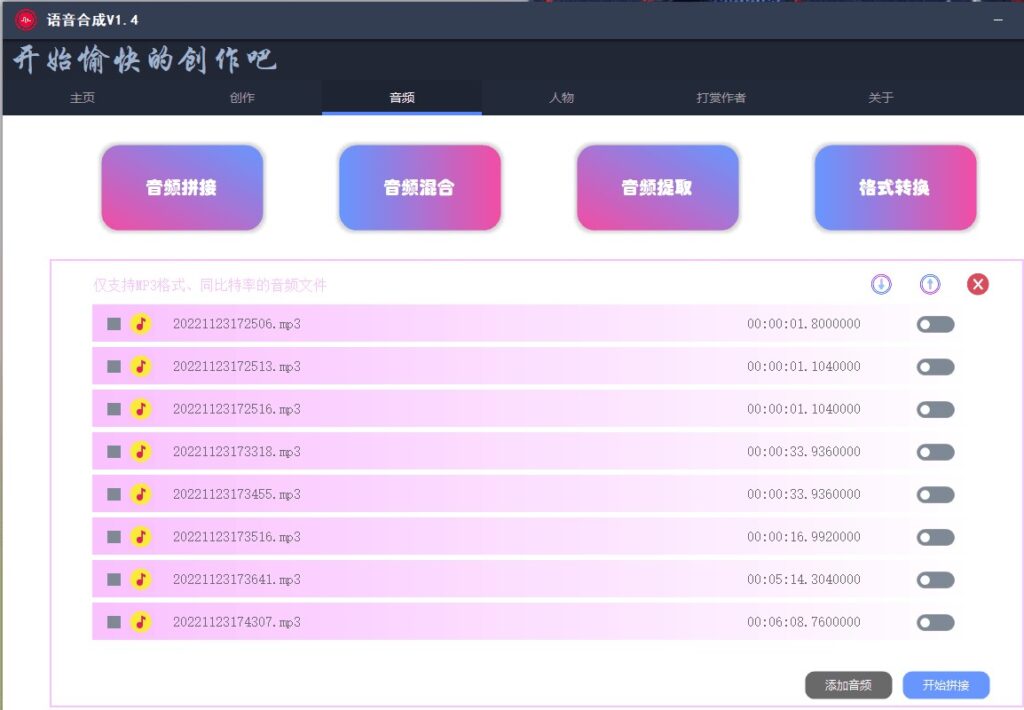Enable the toggle switch for 20221123174307.mp3
1024x710 pixels.
pyautogui.click(x=934, y=622)
